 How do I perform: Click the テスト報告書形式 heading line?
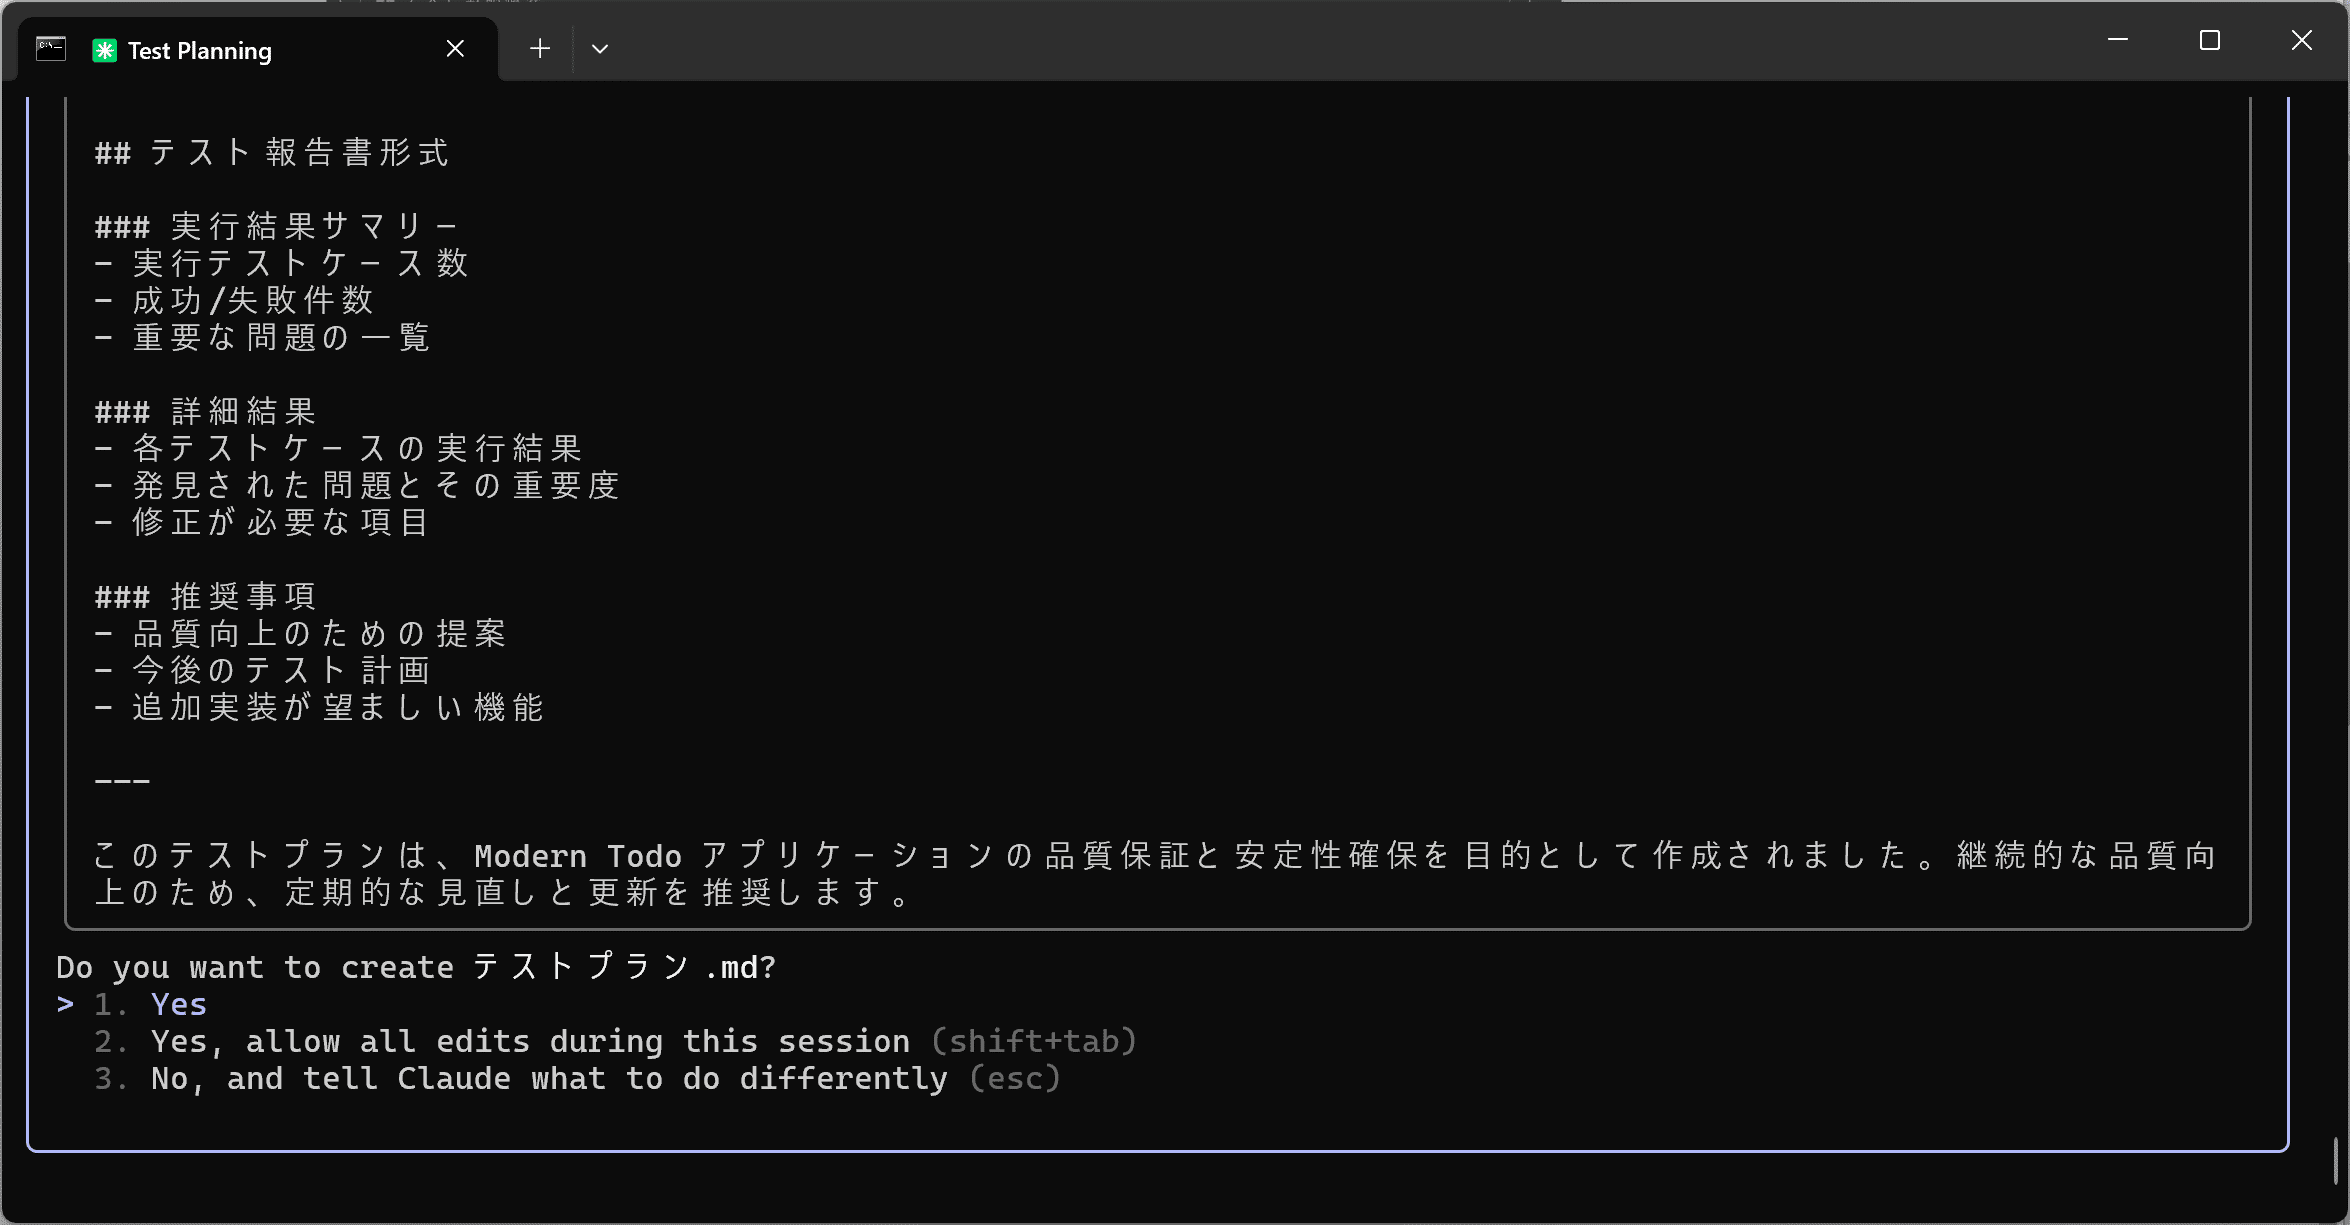[272, 153]
